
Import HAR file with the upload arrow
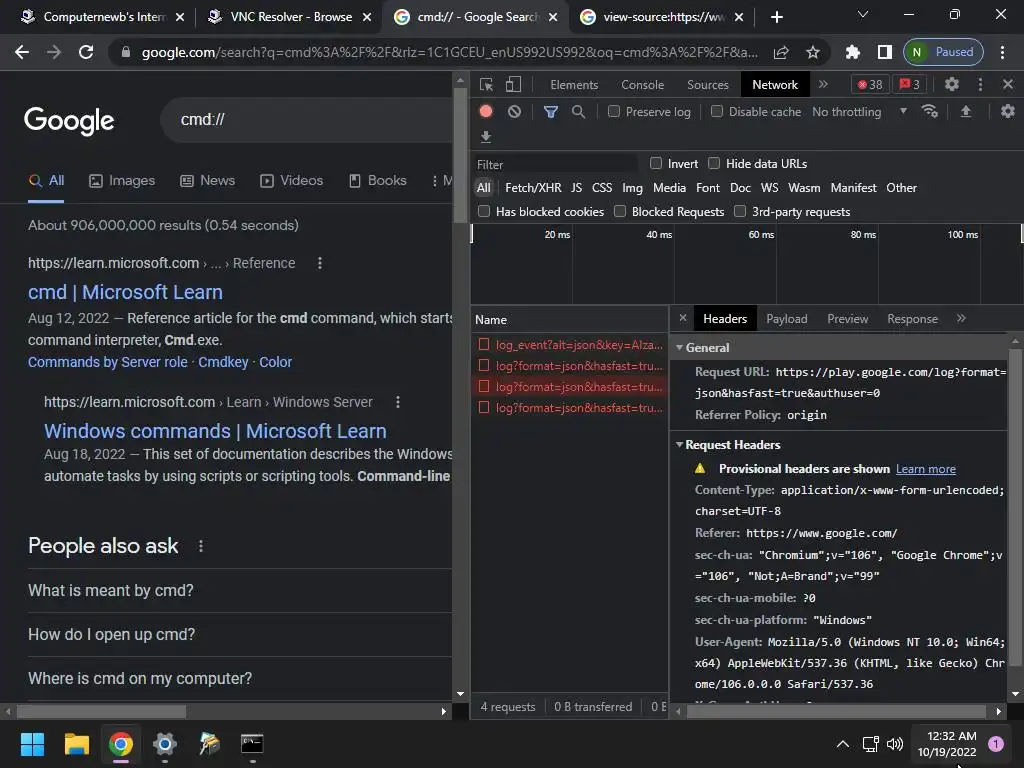click(966, 112)
